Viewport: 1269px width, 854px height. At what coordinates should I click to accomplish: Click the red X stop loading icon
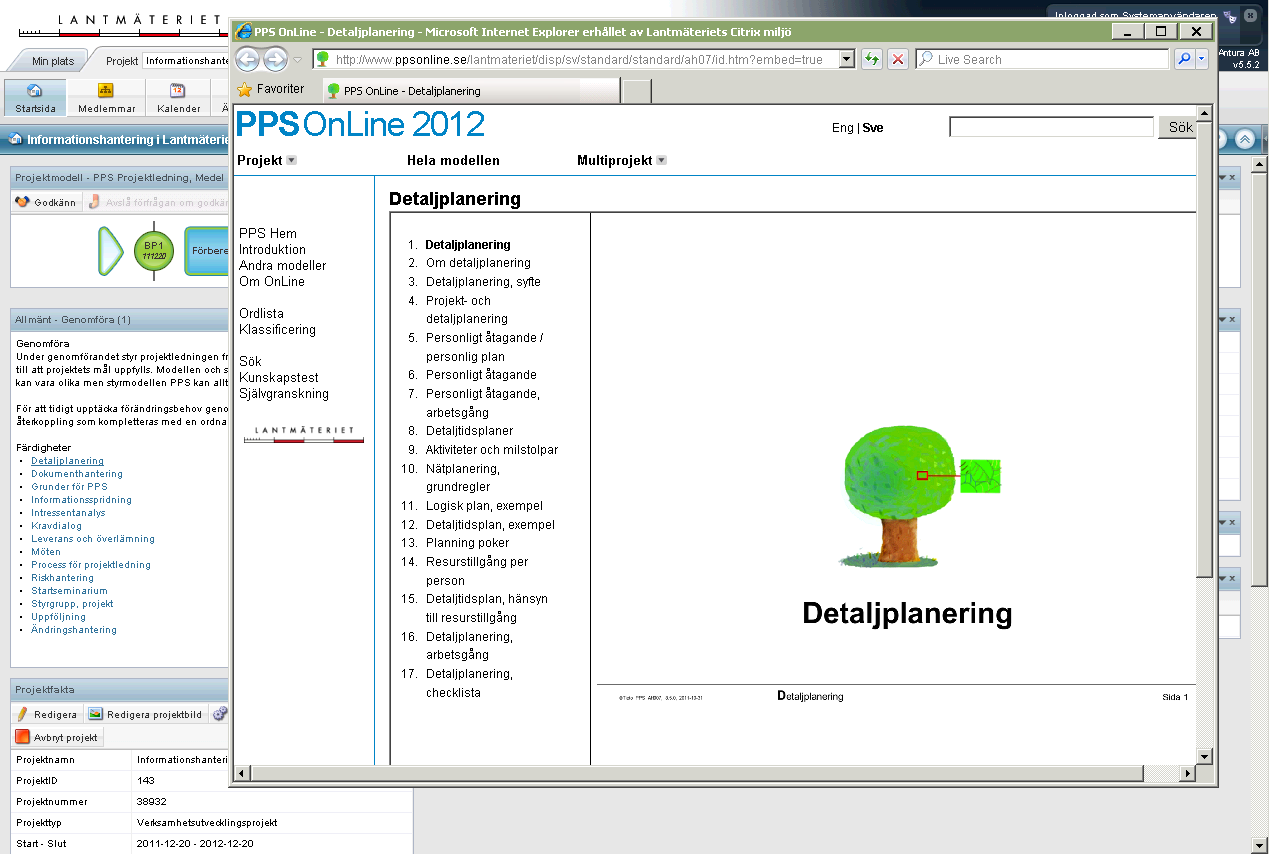point(898,60)
